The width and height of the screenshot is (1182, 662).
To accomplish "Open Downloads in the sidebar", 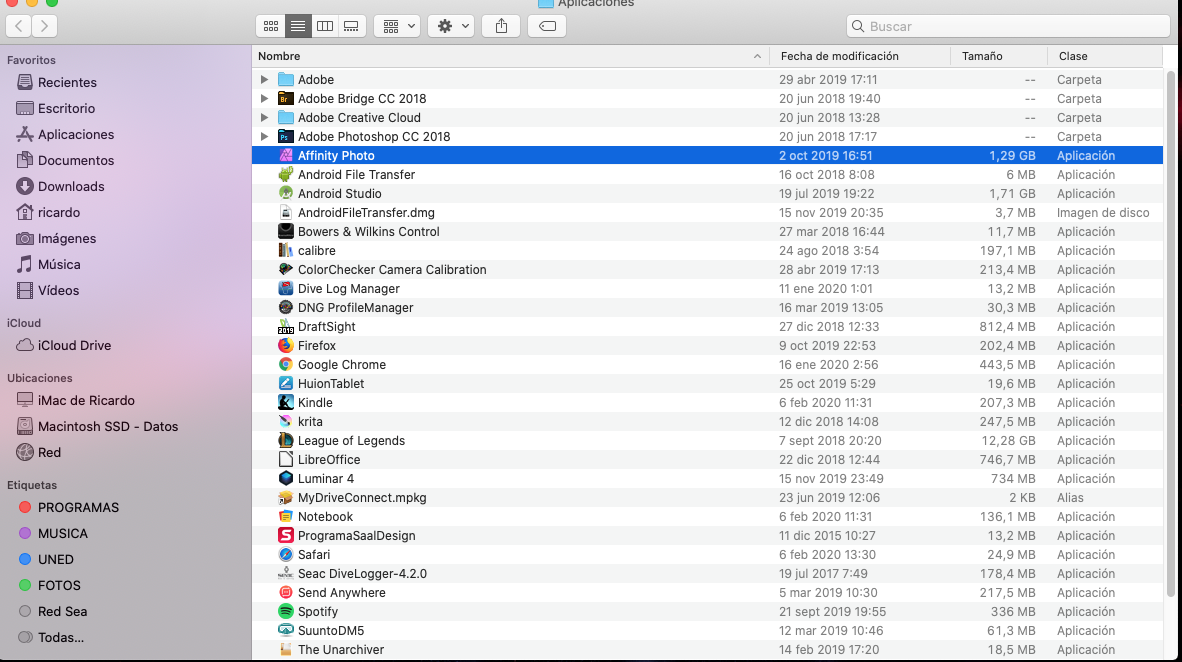I will (x=71, y=186).
